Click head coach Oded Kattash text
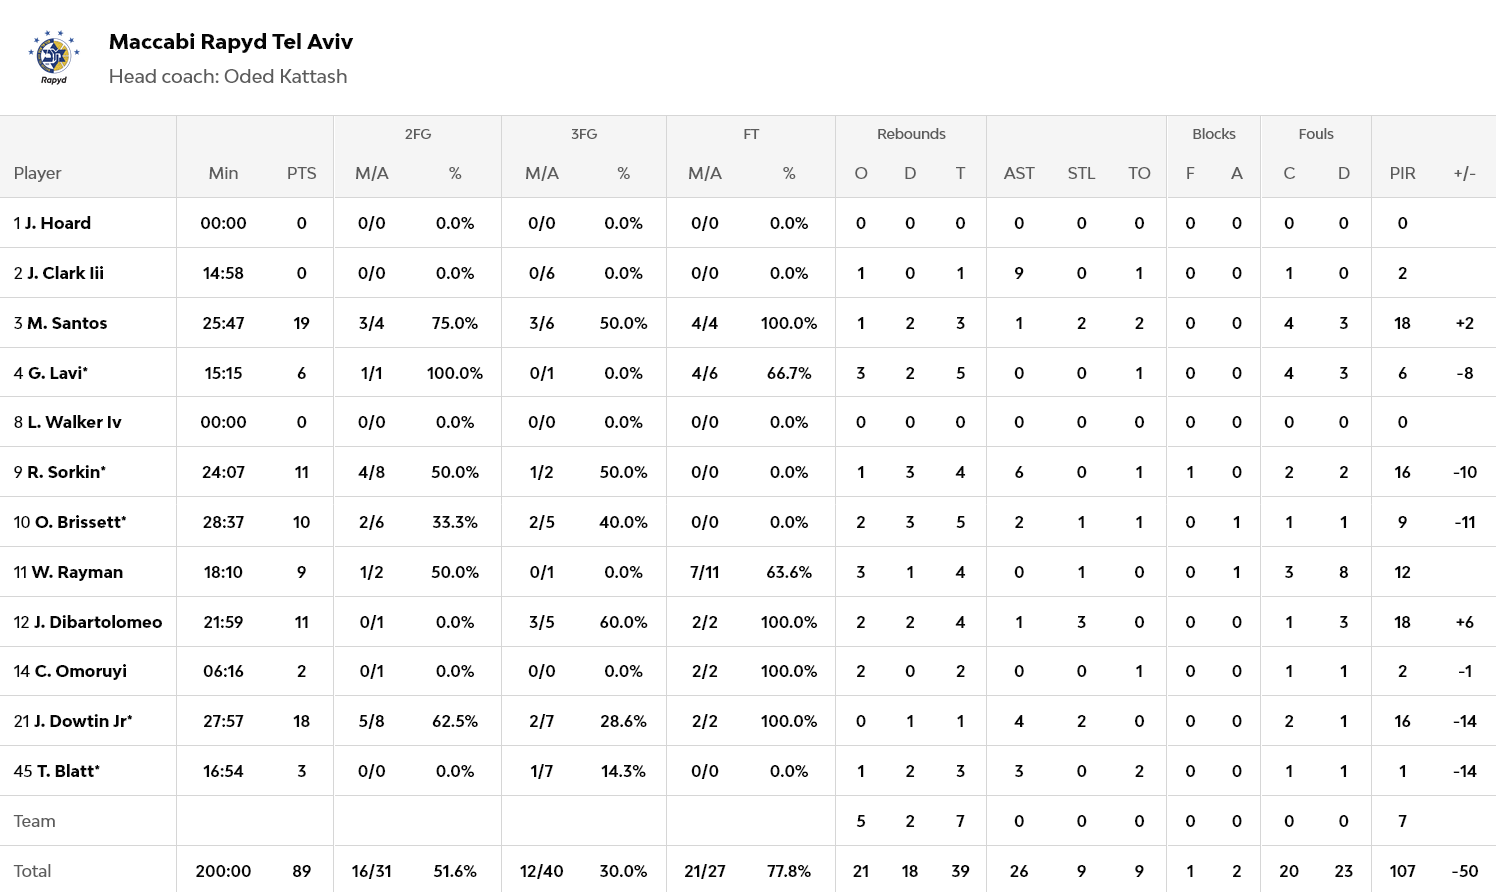 [x=228, y=77]
